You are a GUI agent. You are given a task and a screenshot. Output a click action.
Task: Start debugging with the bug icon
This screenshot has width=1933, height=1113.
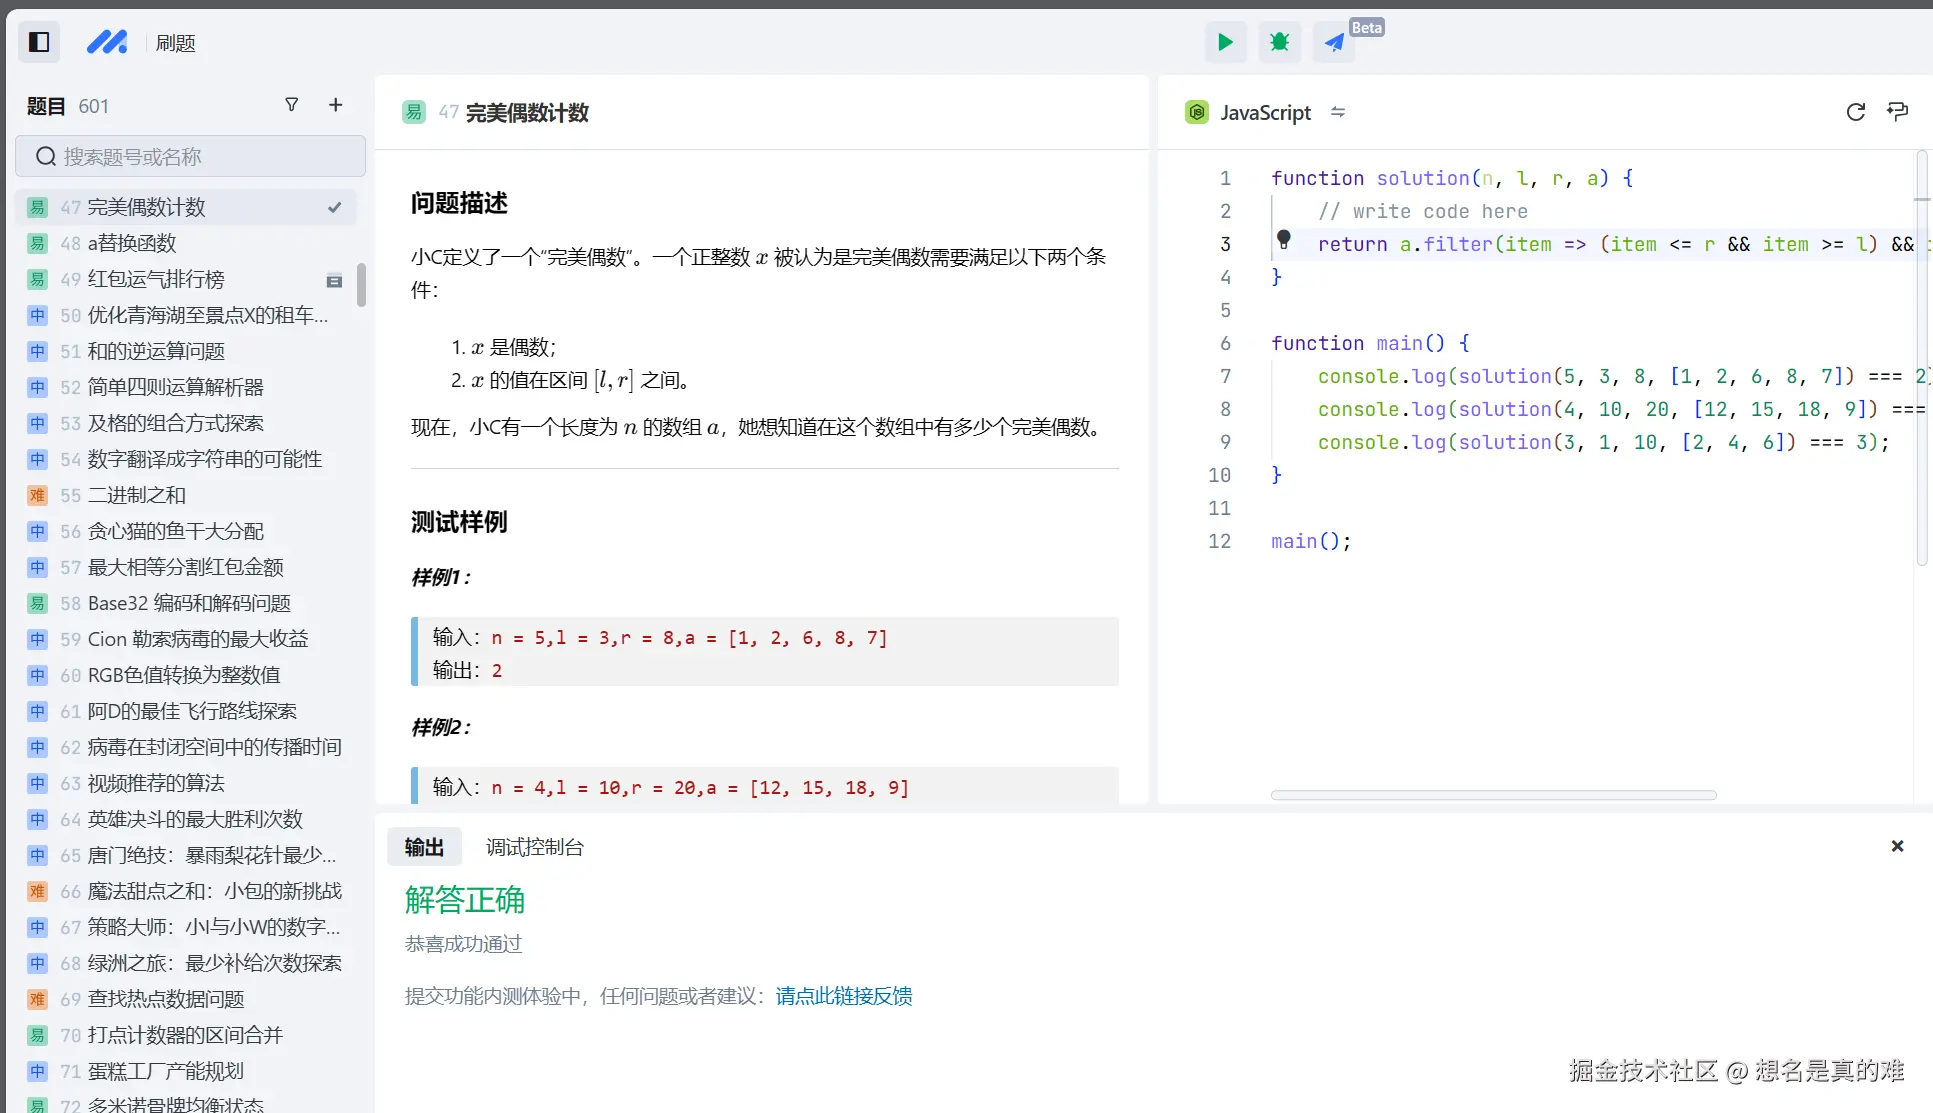point(1279,42)
